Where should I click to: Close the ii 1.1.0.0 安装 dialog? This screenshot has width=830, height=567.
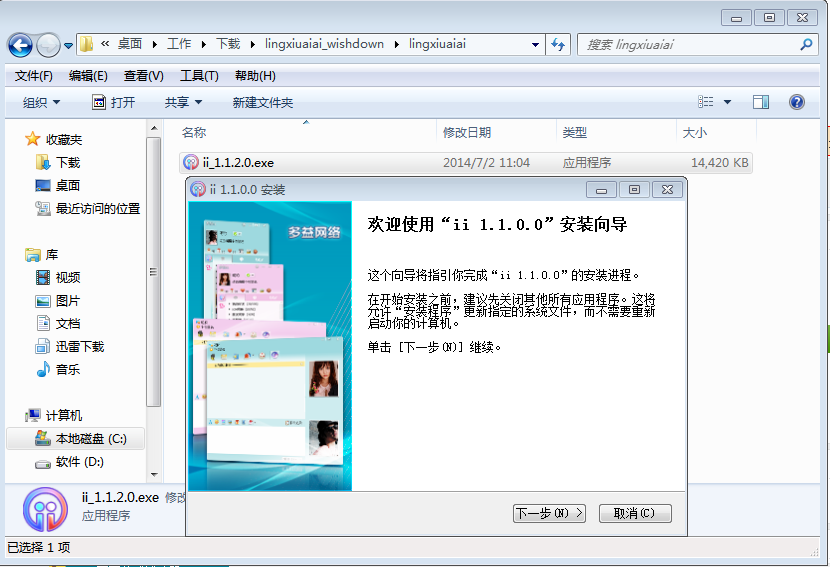click(667, 190)
